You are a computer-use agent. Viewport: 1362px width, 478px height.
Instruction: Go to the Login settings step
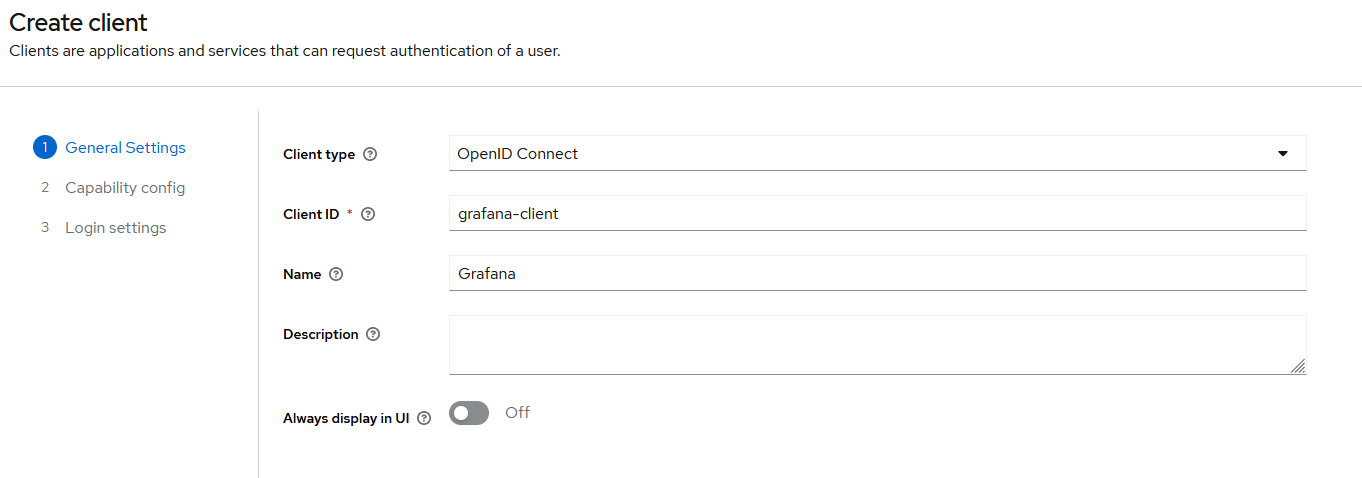point(116,228)
